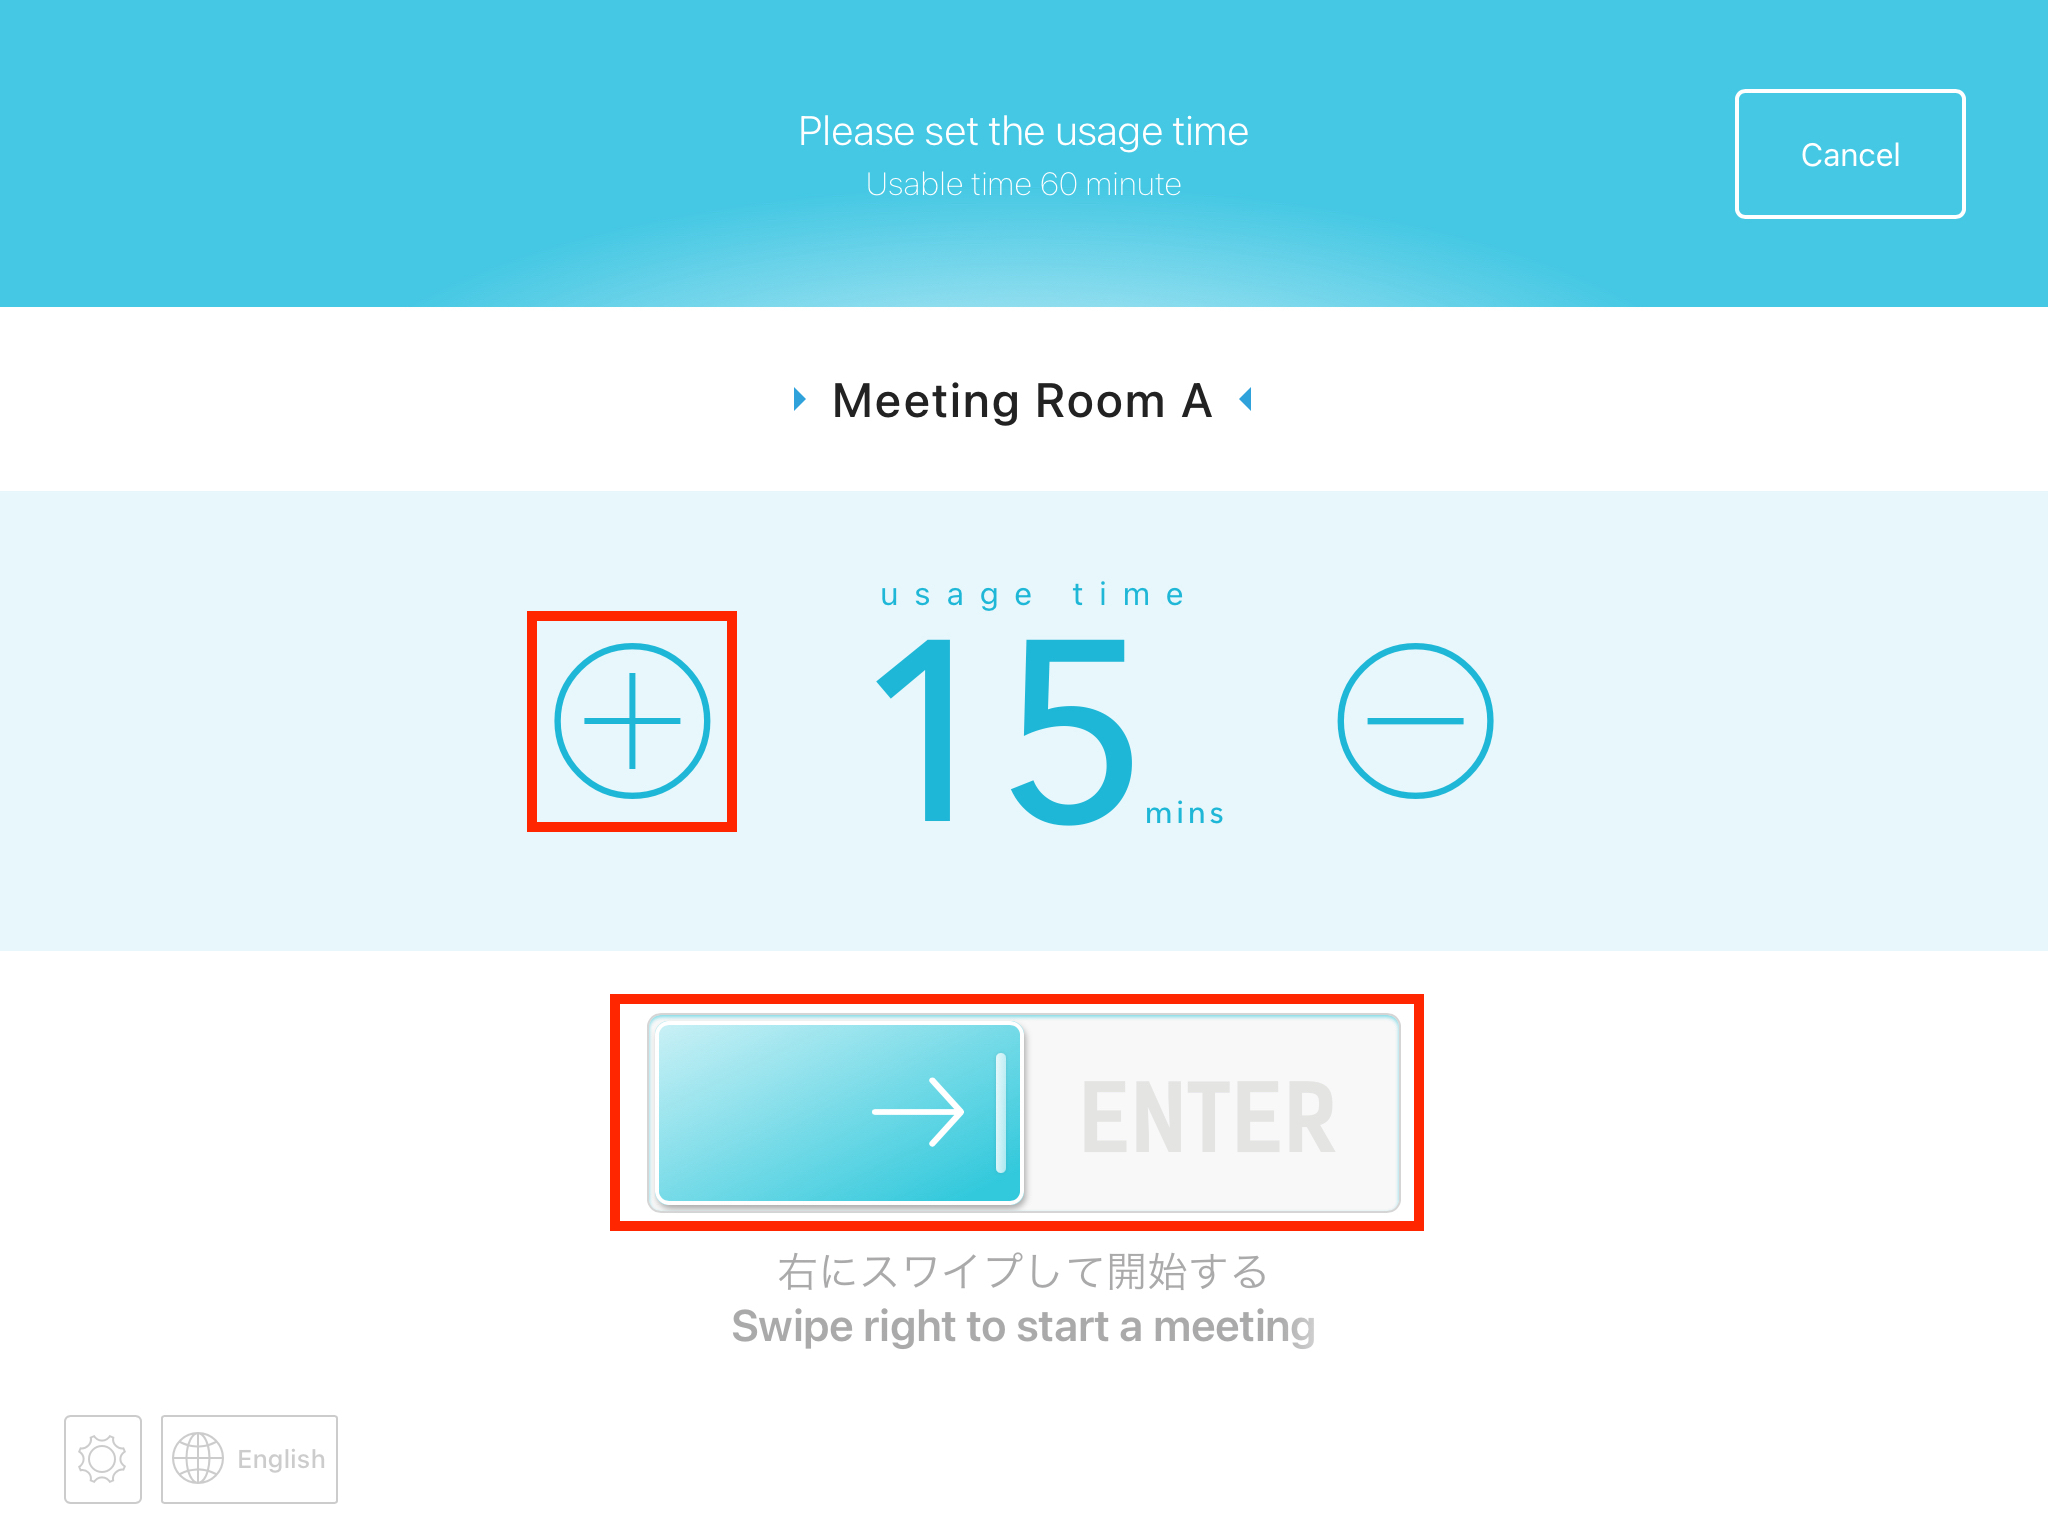This screenshot has width=2048, height=1536.
Task: Cancel setting the usage time
Action: tap(1850, 154)
